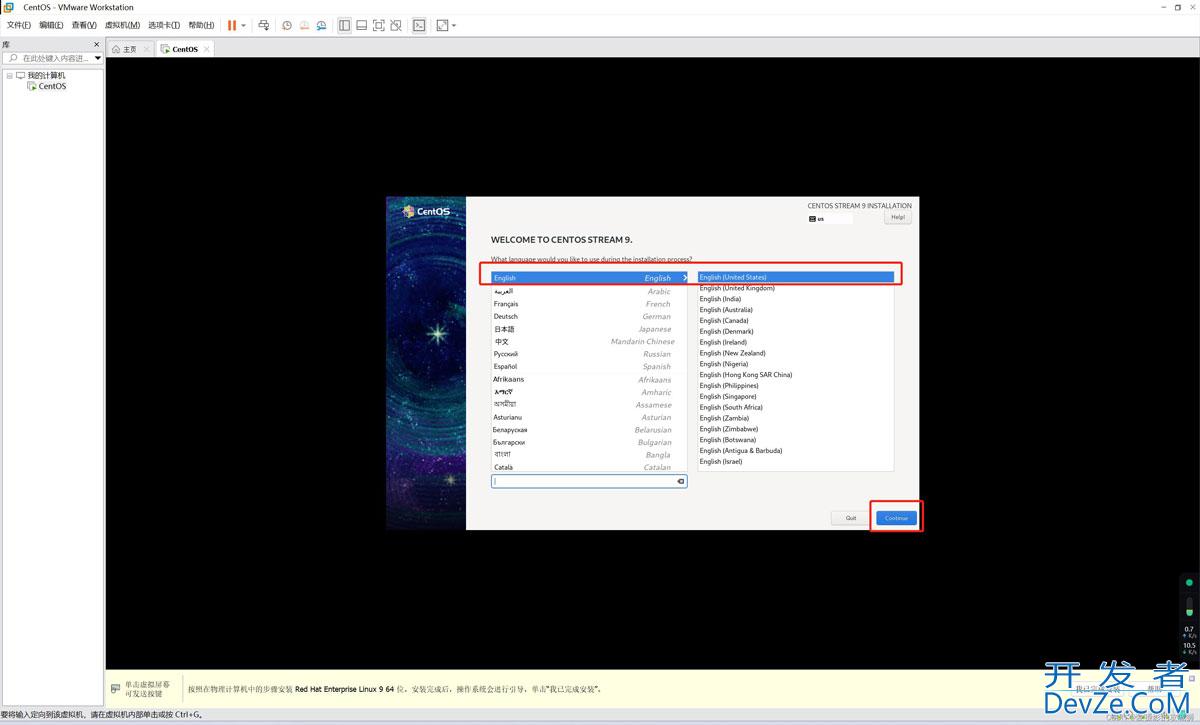Click the Send Ctrl+Alt+Del toolbar icon

(263, 25)
